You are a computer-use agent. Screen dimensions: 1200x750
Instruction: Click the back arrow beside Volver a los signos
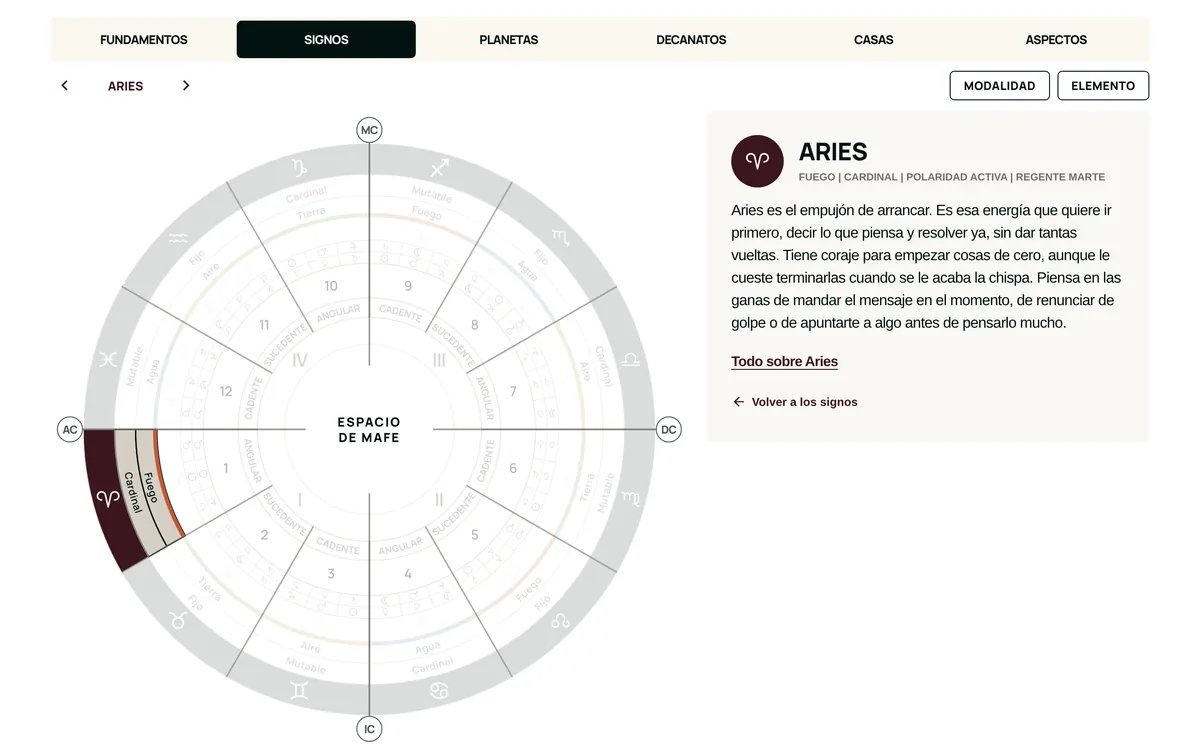(x=739, y=402)
